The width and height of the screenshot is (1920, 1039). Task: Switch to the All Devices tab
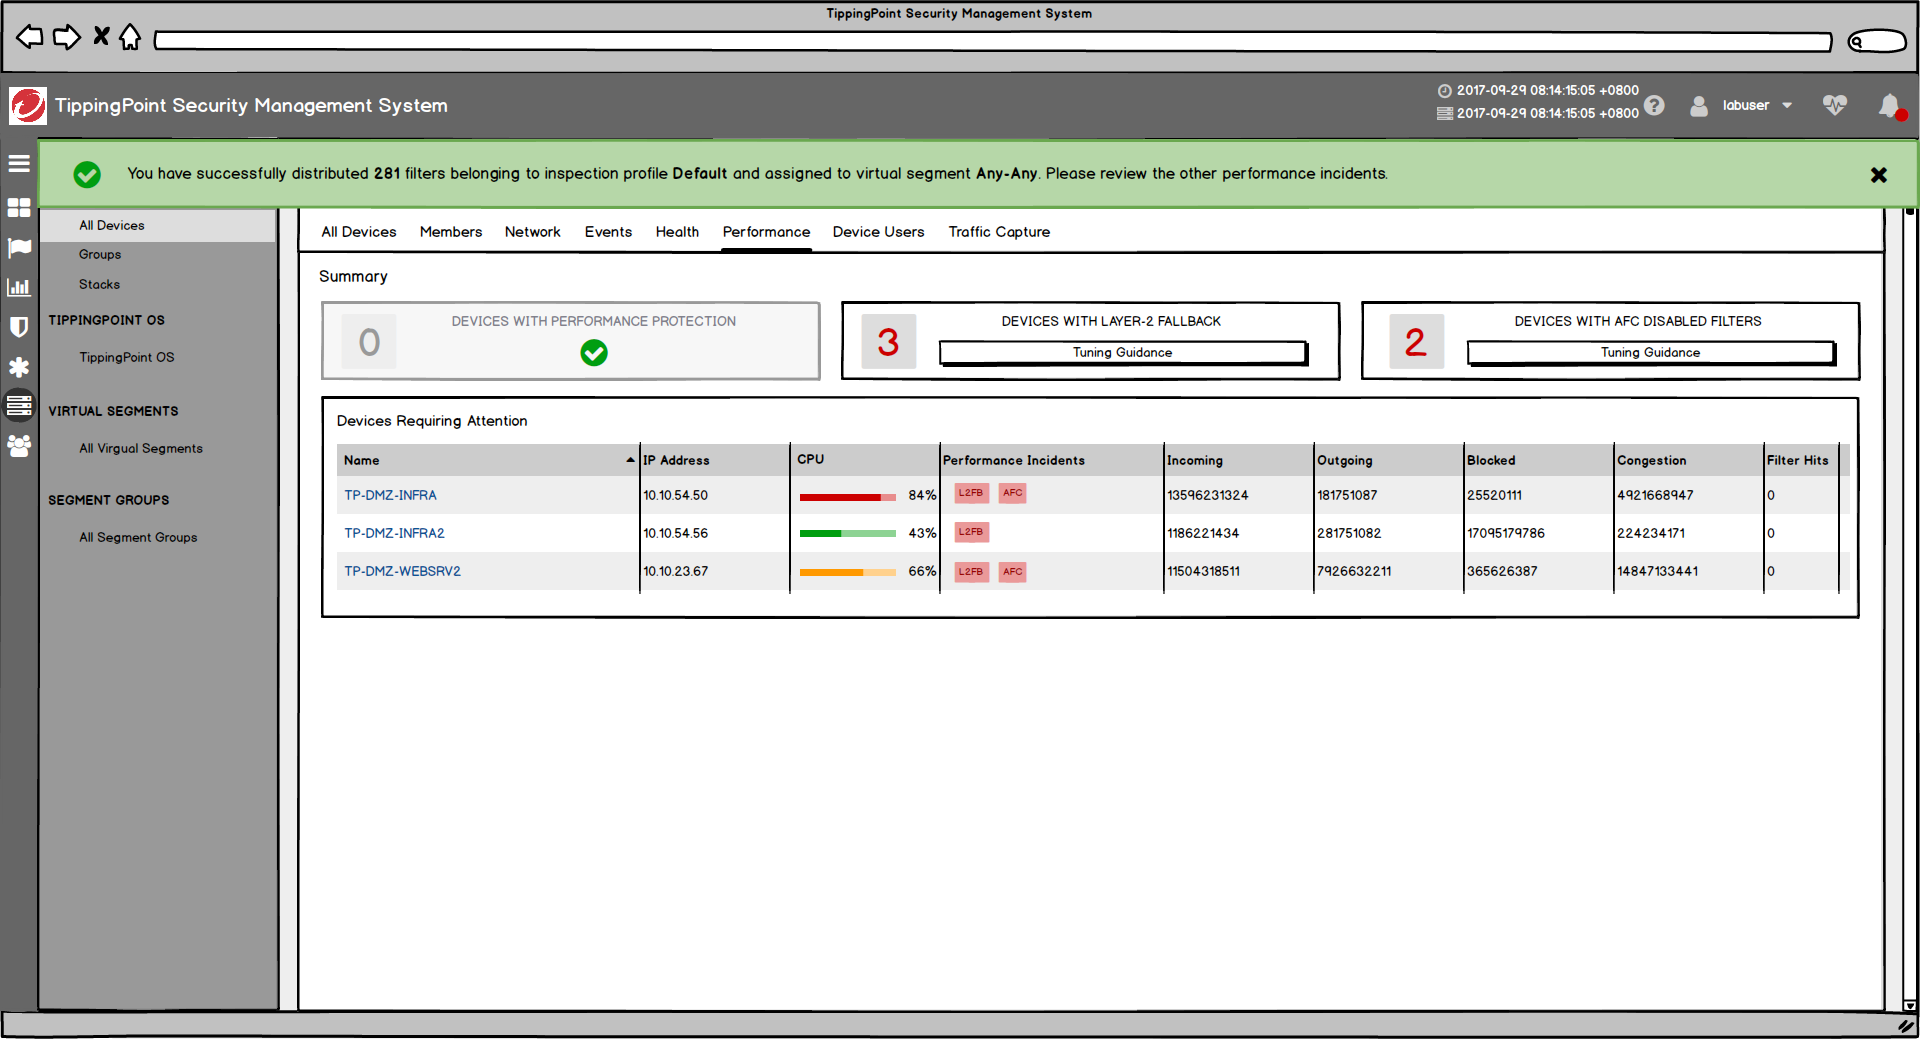[x=359, y=232]
